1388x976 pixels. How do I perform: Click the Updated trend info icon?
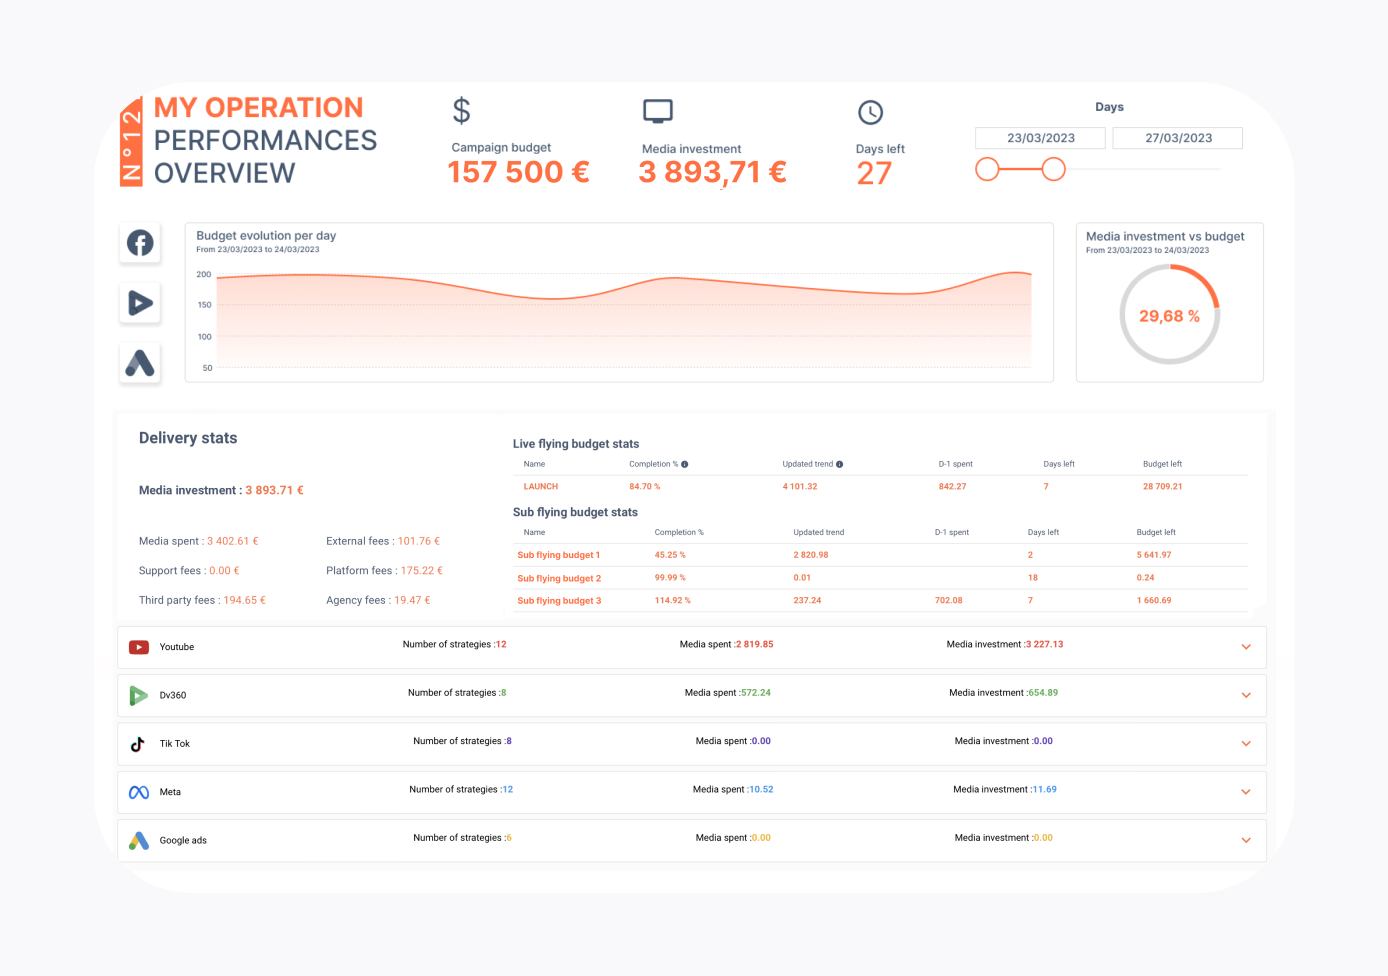click(839, 464)
